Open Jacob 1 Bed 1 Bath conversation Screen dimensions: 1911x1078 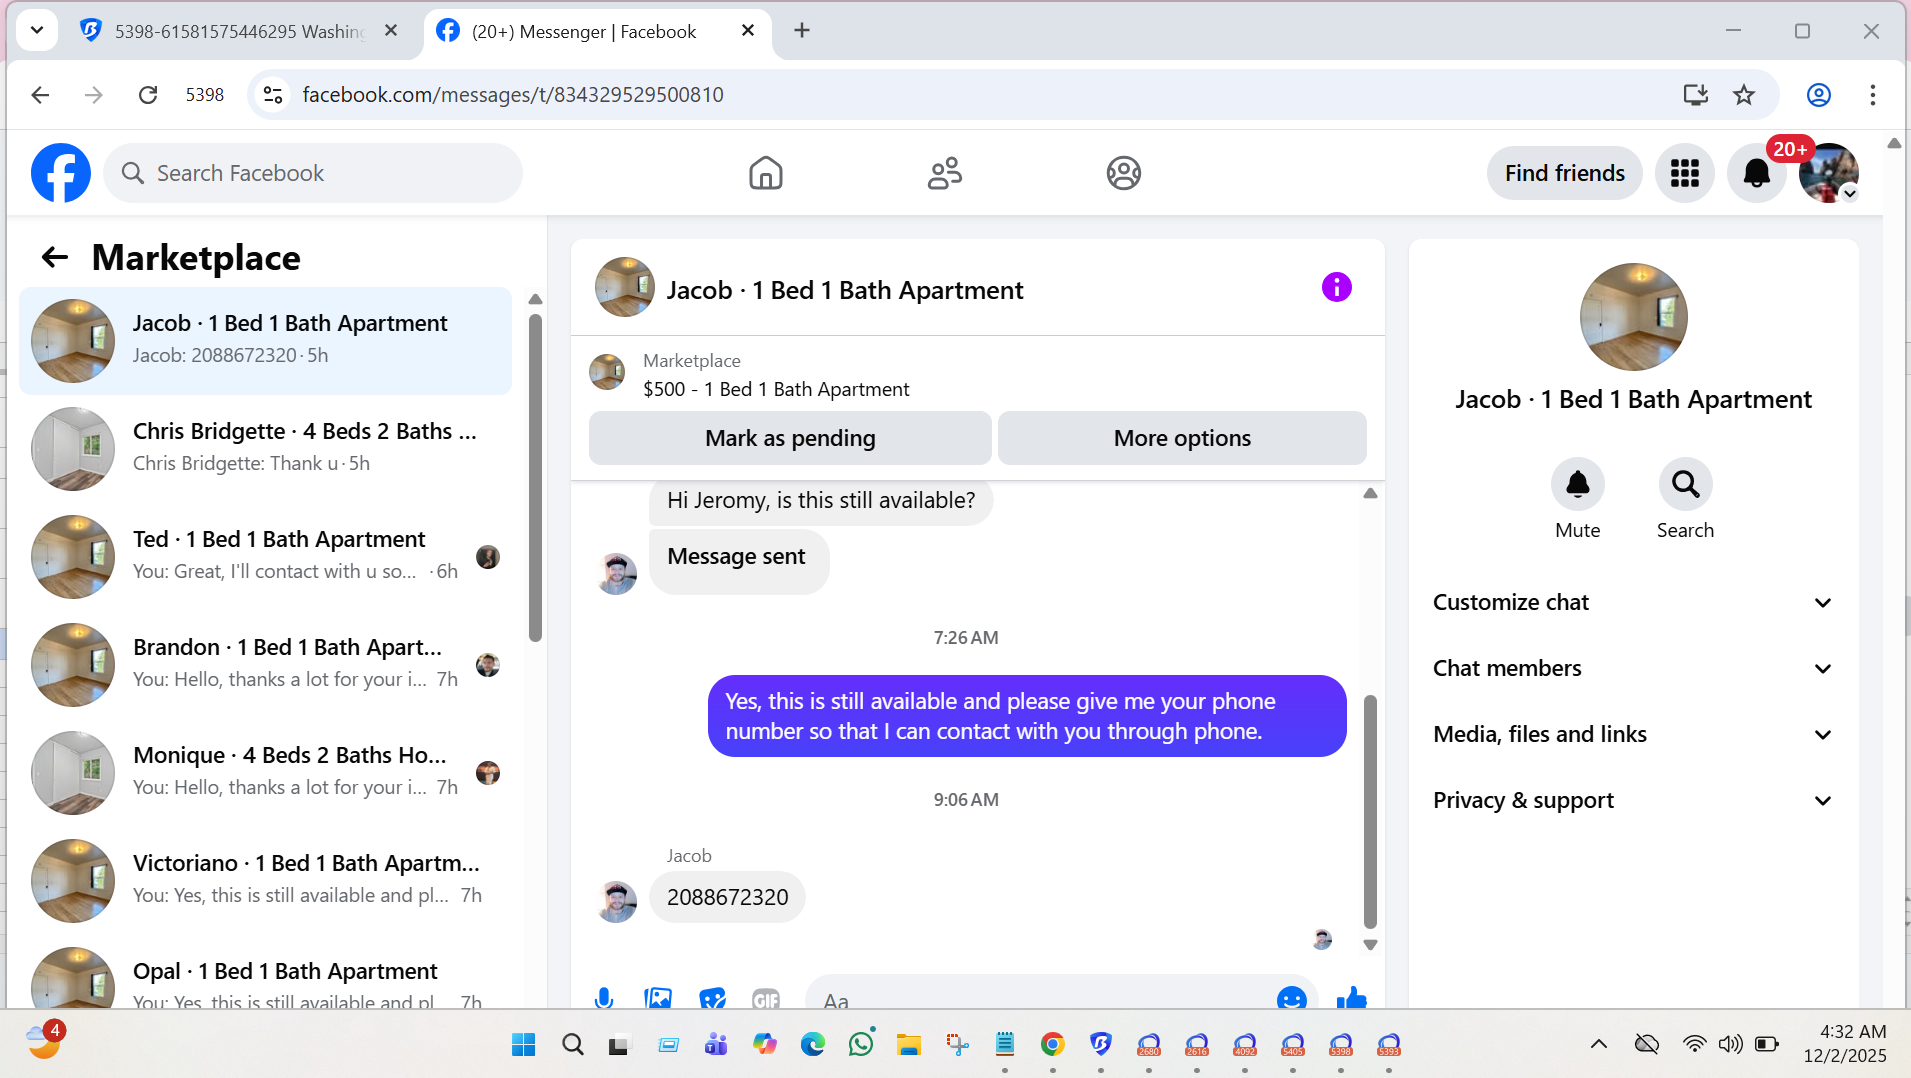tap(266, 340)
